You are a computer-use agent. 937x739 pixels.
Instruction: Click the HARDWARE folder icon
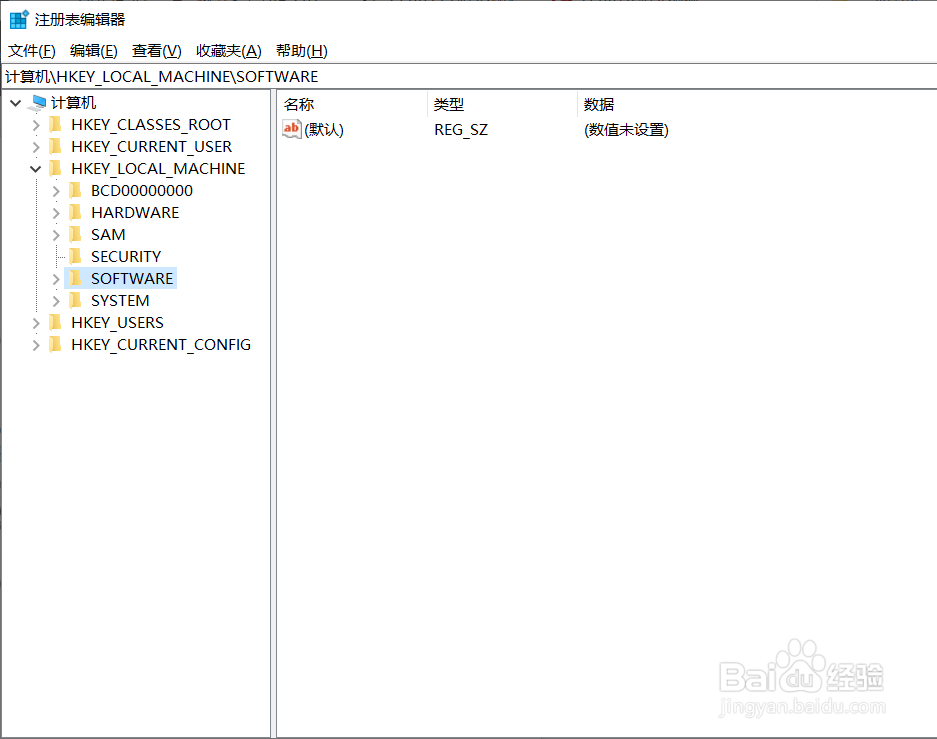click(75, 213)
